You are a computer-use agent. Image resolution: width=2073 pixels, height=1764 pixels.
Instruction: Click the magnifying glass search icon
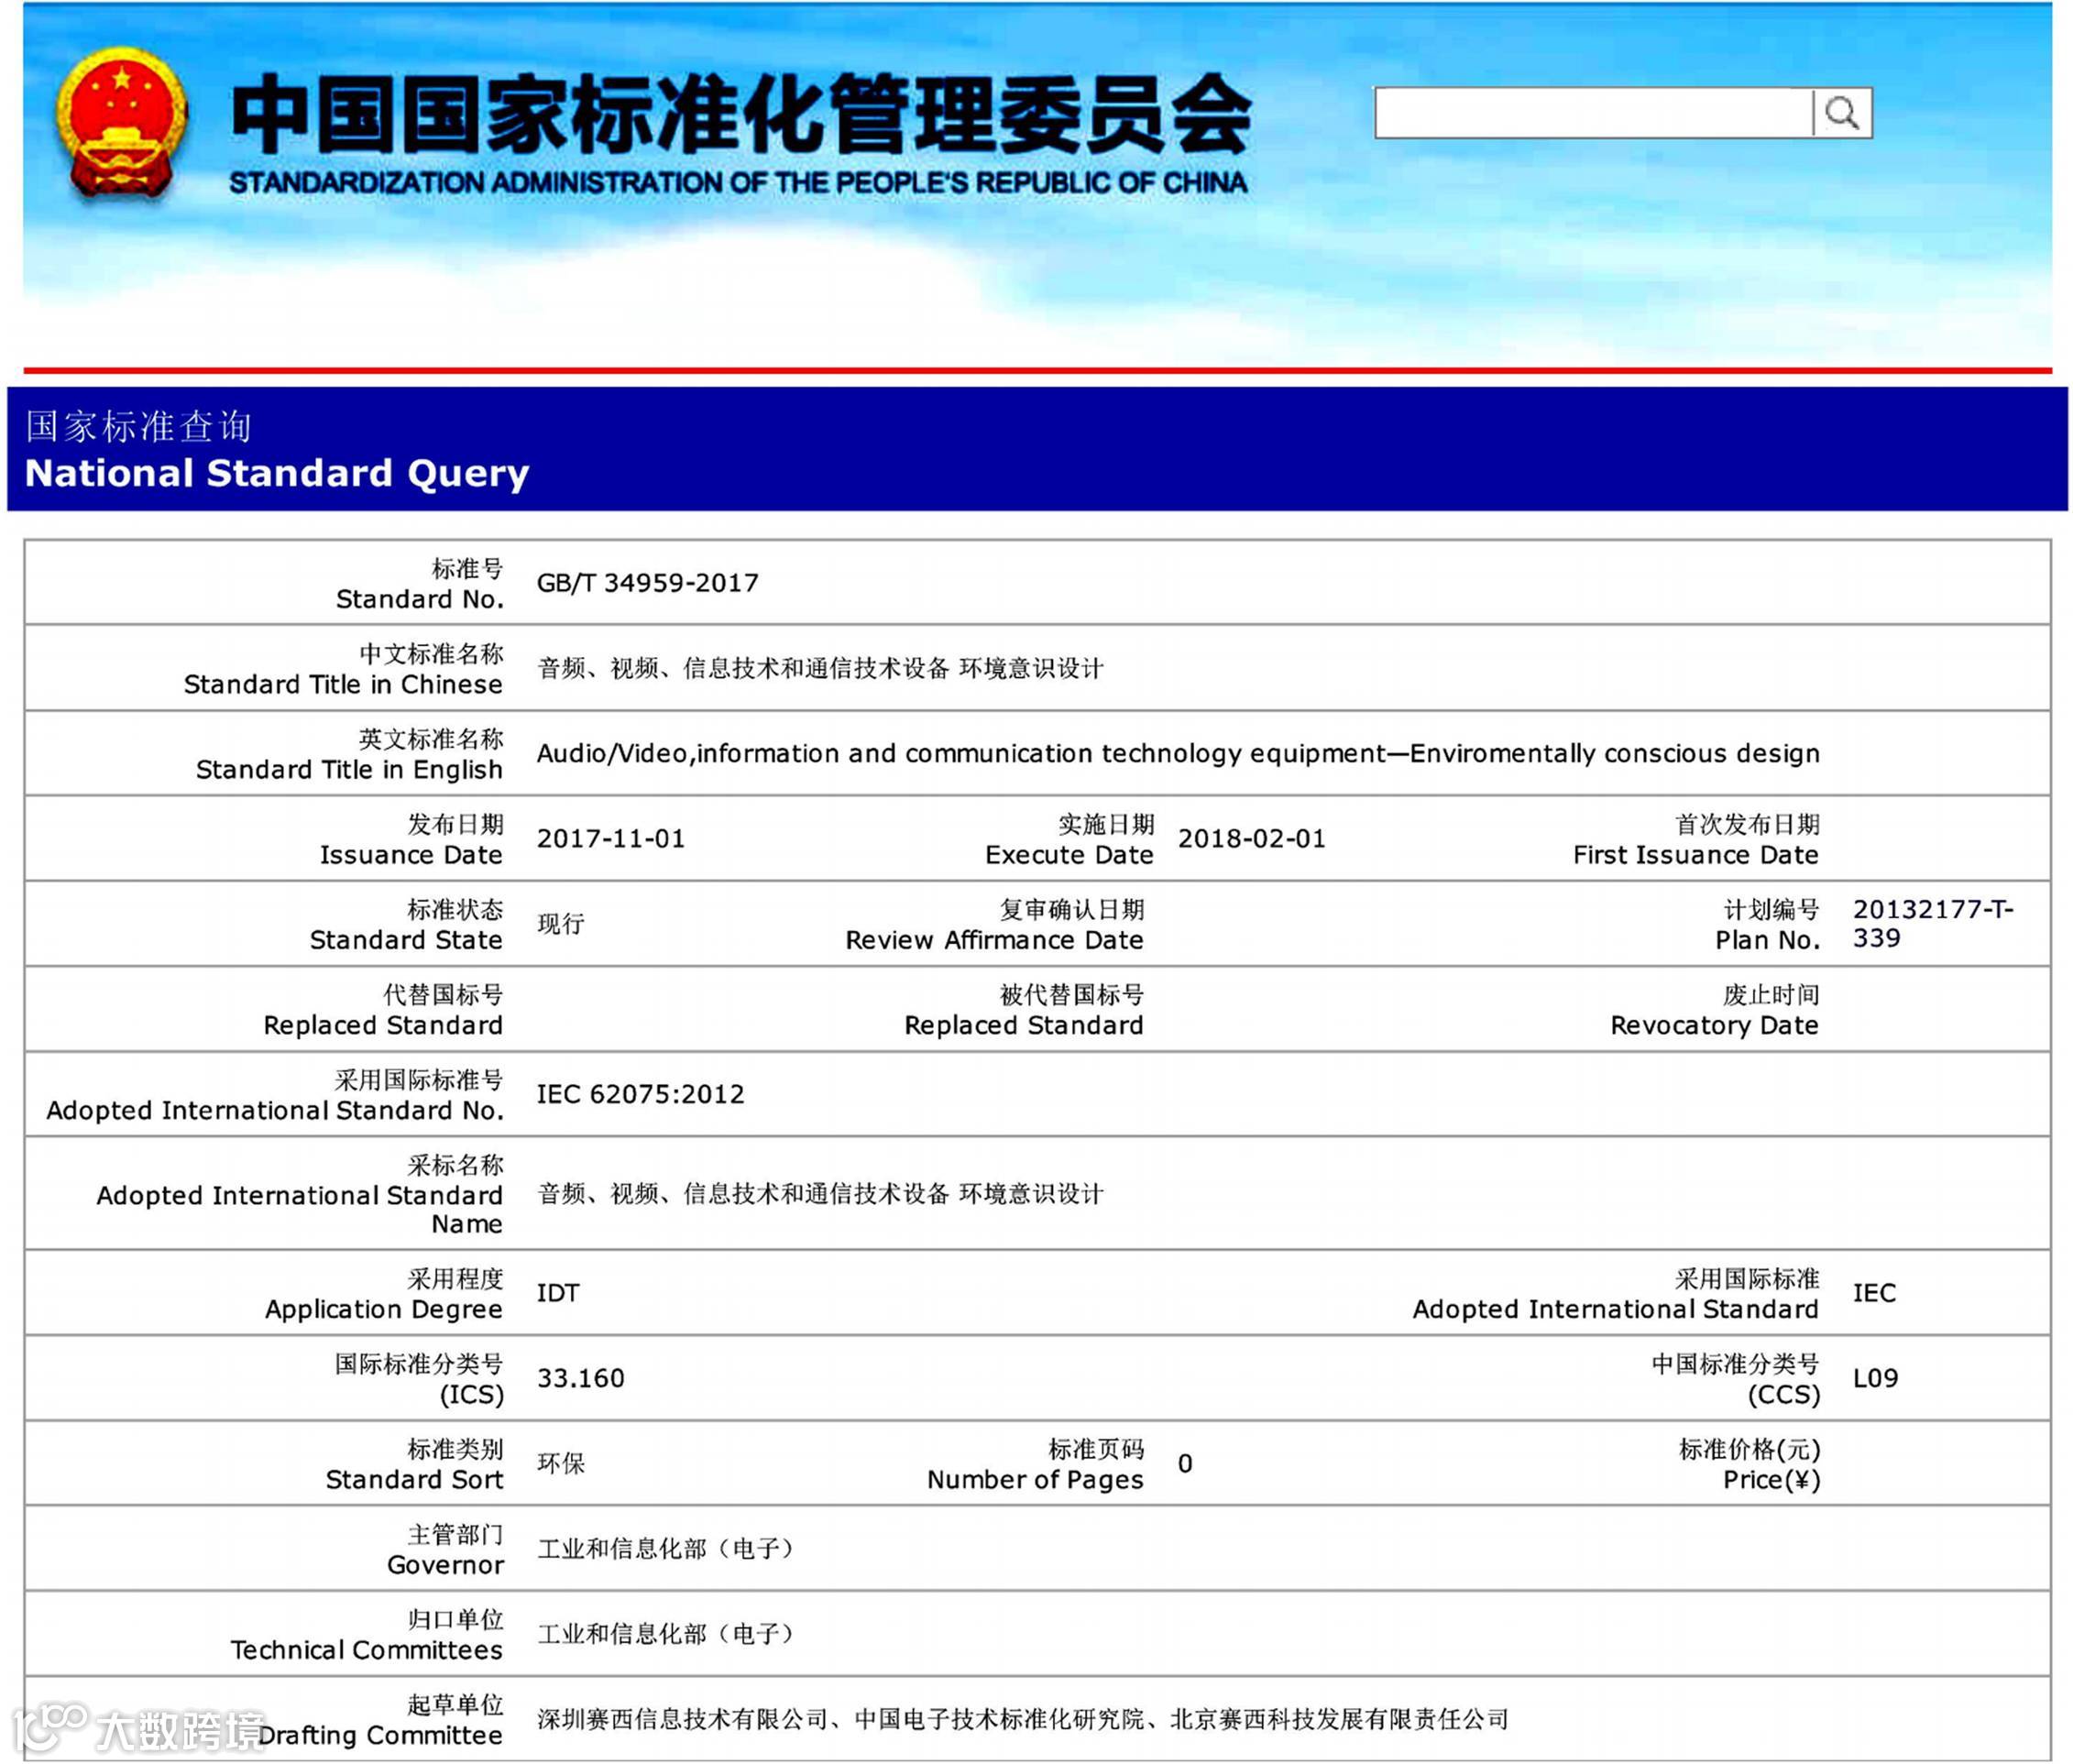pos(1841,113)
